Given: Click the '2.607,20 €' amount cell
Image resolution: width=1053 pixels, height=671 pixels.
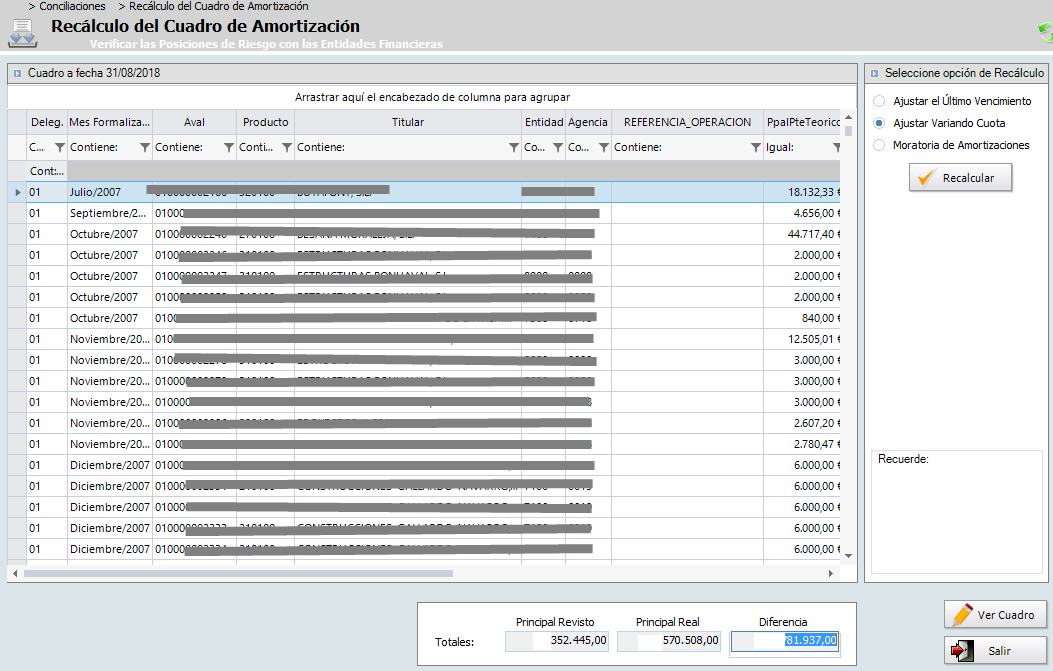Looking at the screenshot, I should click(x=802, y=423).
